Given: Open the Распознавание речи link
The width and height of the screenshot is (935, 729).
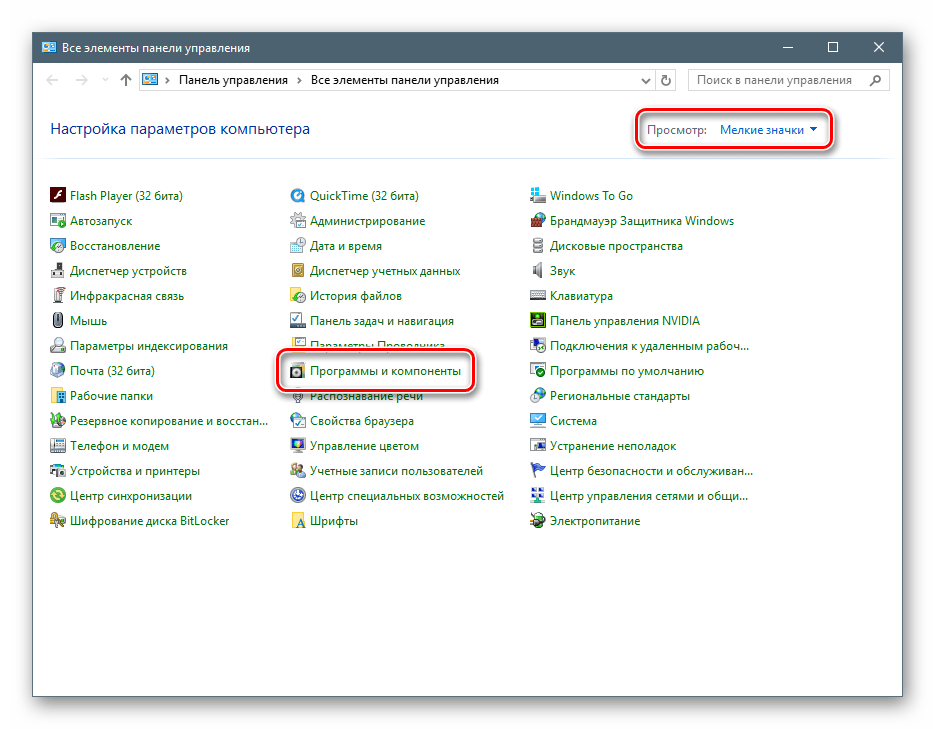Looking at the screenshot, I should (366, 397).
